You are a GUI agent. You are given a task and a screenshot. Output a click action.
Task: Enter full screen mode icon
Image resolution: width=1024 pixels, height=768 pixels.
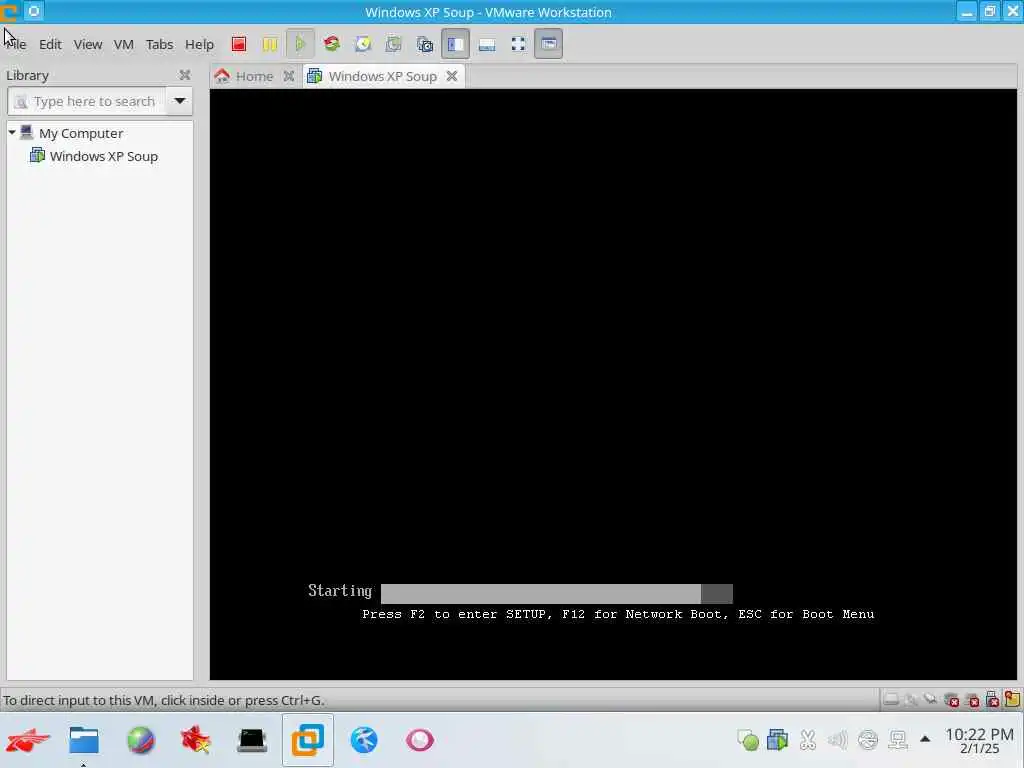pos(519,44)
